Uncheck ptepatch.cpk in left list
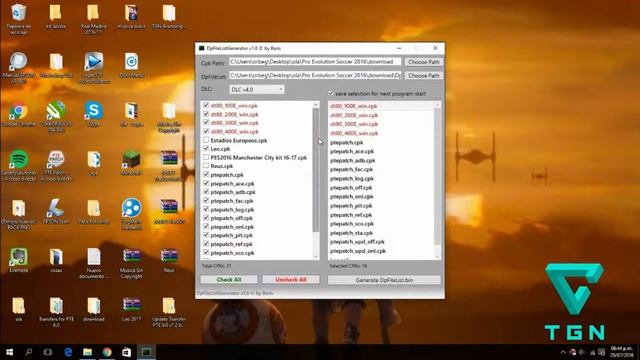 pyautogui.click(x=206, y=174)
